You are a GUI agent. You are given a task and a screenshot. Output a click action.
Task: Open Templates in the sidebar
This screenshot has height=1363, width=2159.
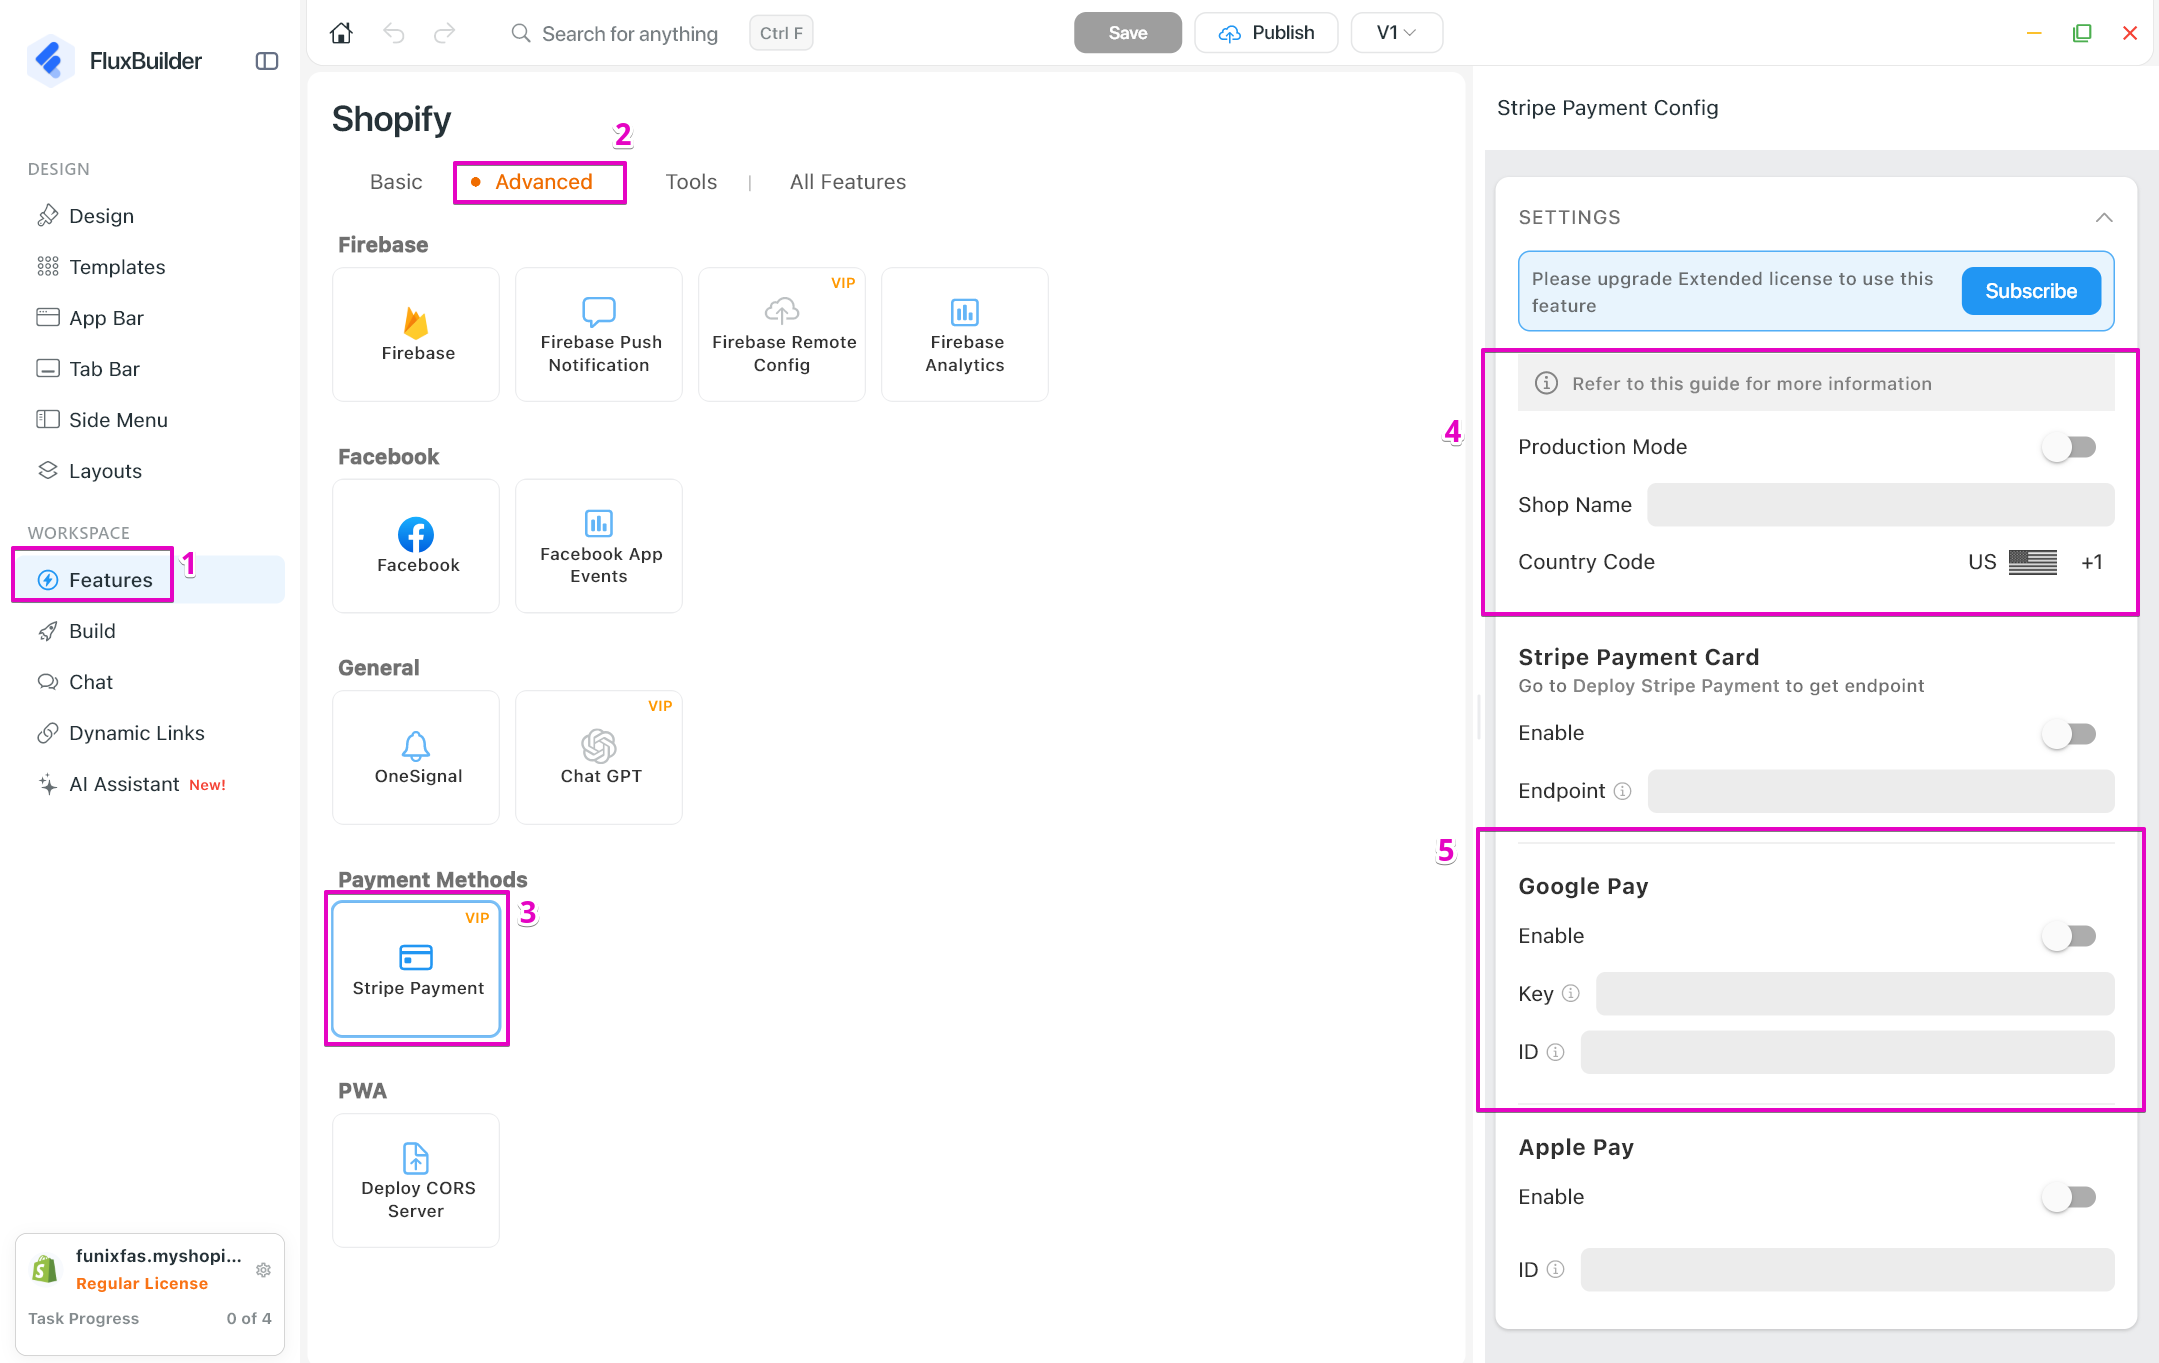(x=150, y=267)
